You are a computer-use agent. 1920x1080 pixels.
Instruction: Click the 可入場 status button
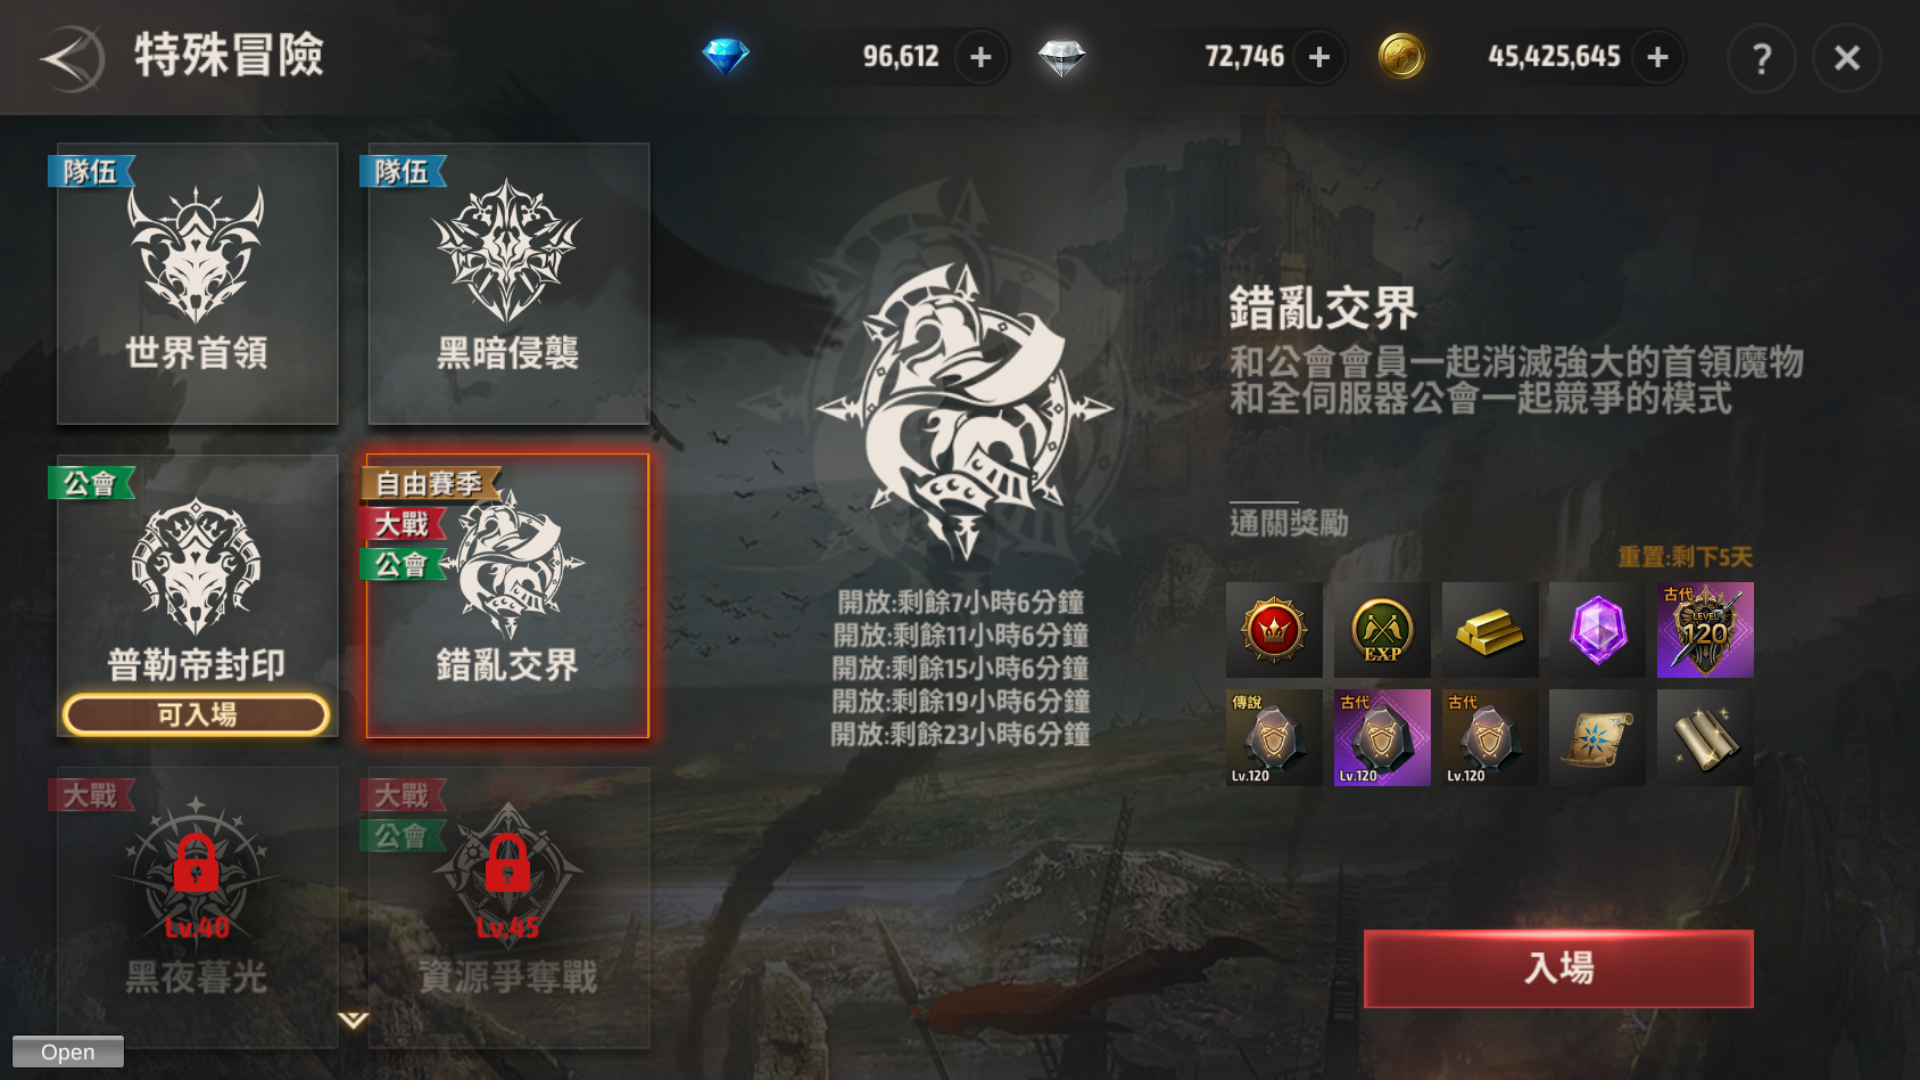click(x=196, y=714)
